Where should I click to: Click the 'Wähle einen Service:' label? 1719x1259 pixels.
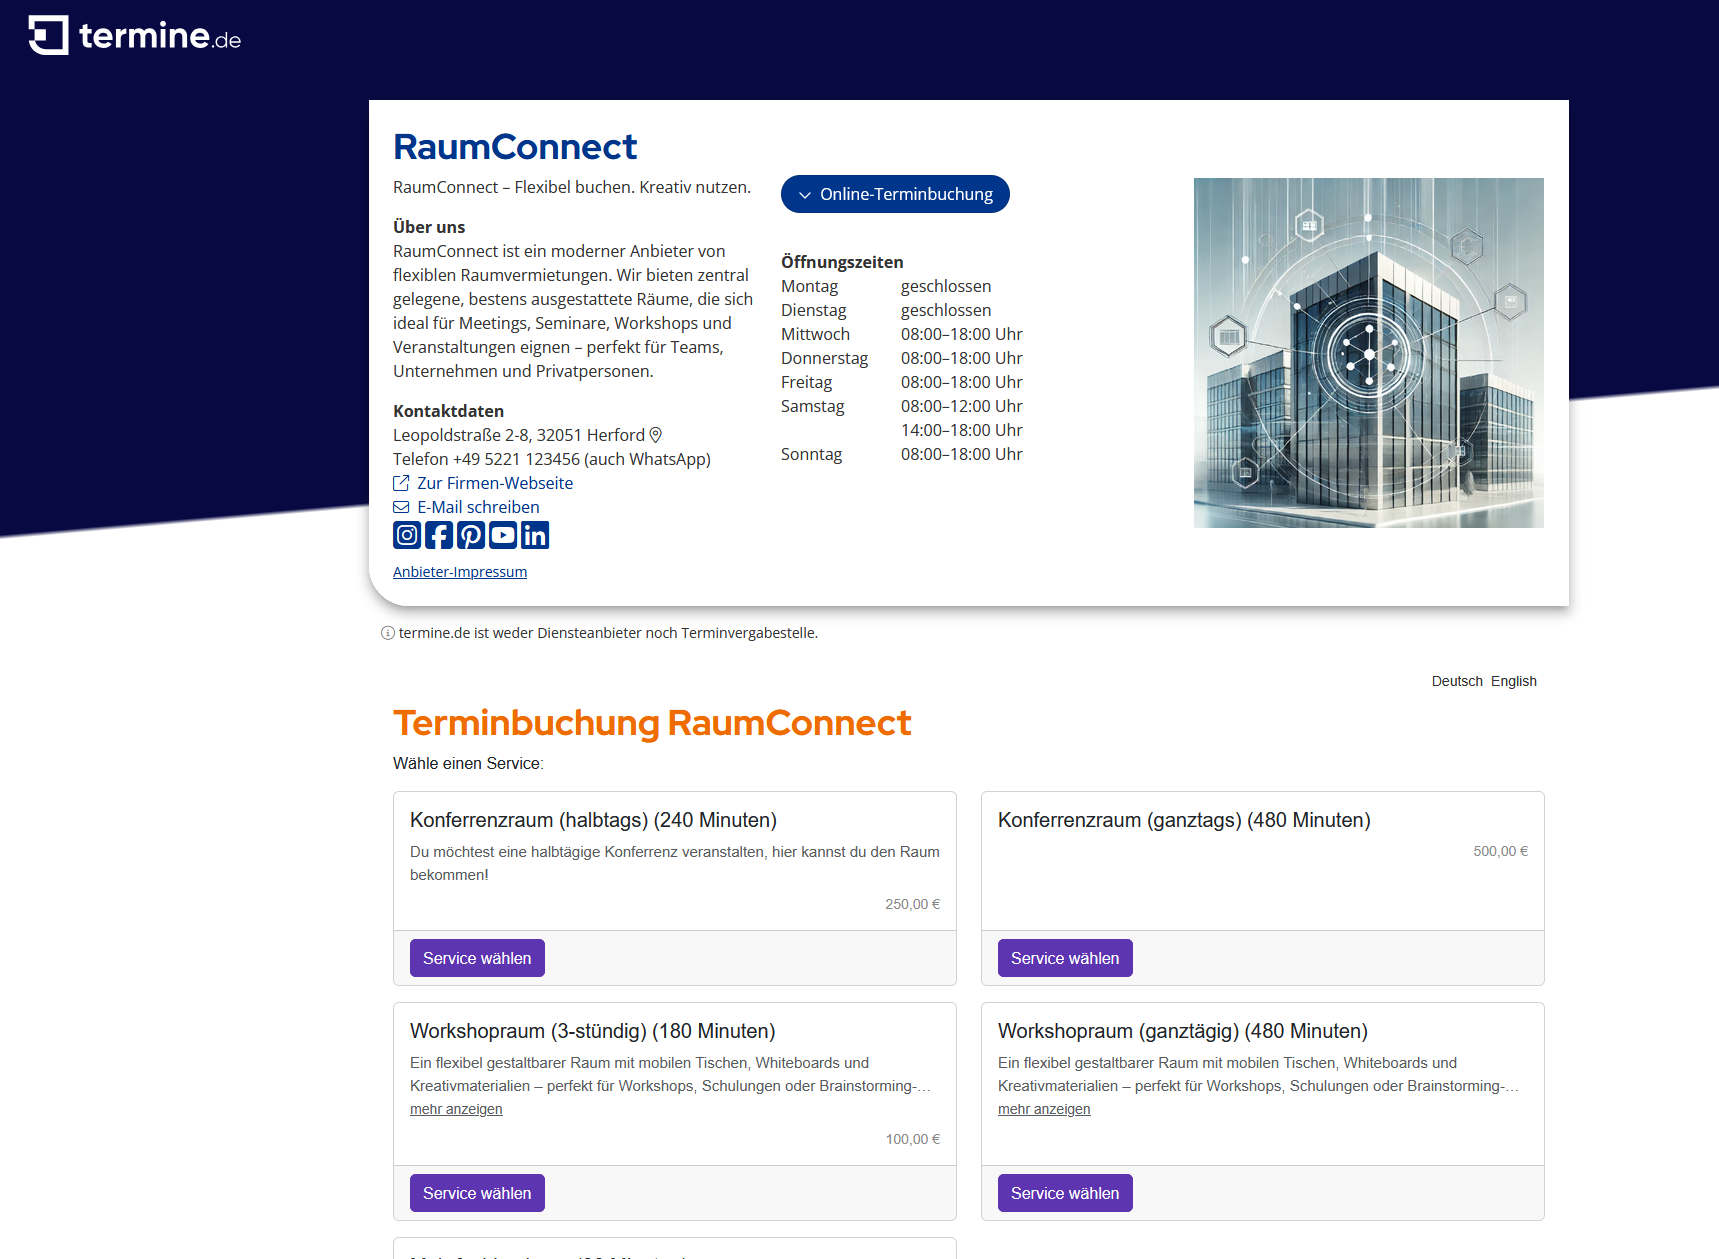[468, 763]
